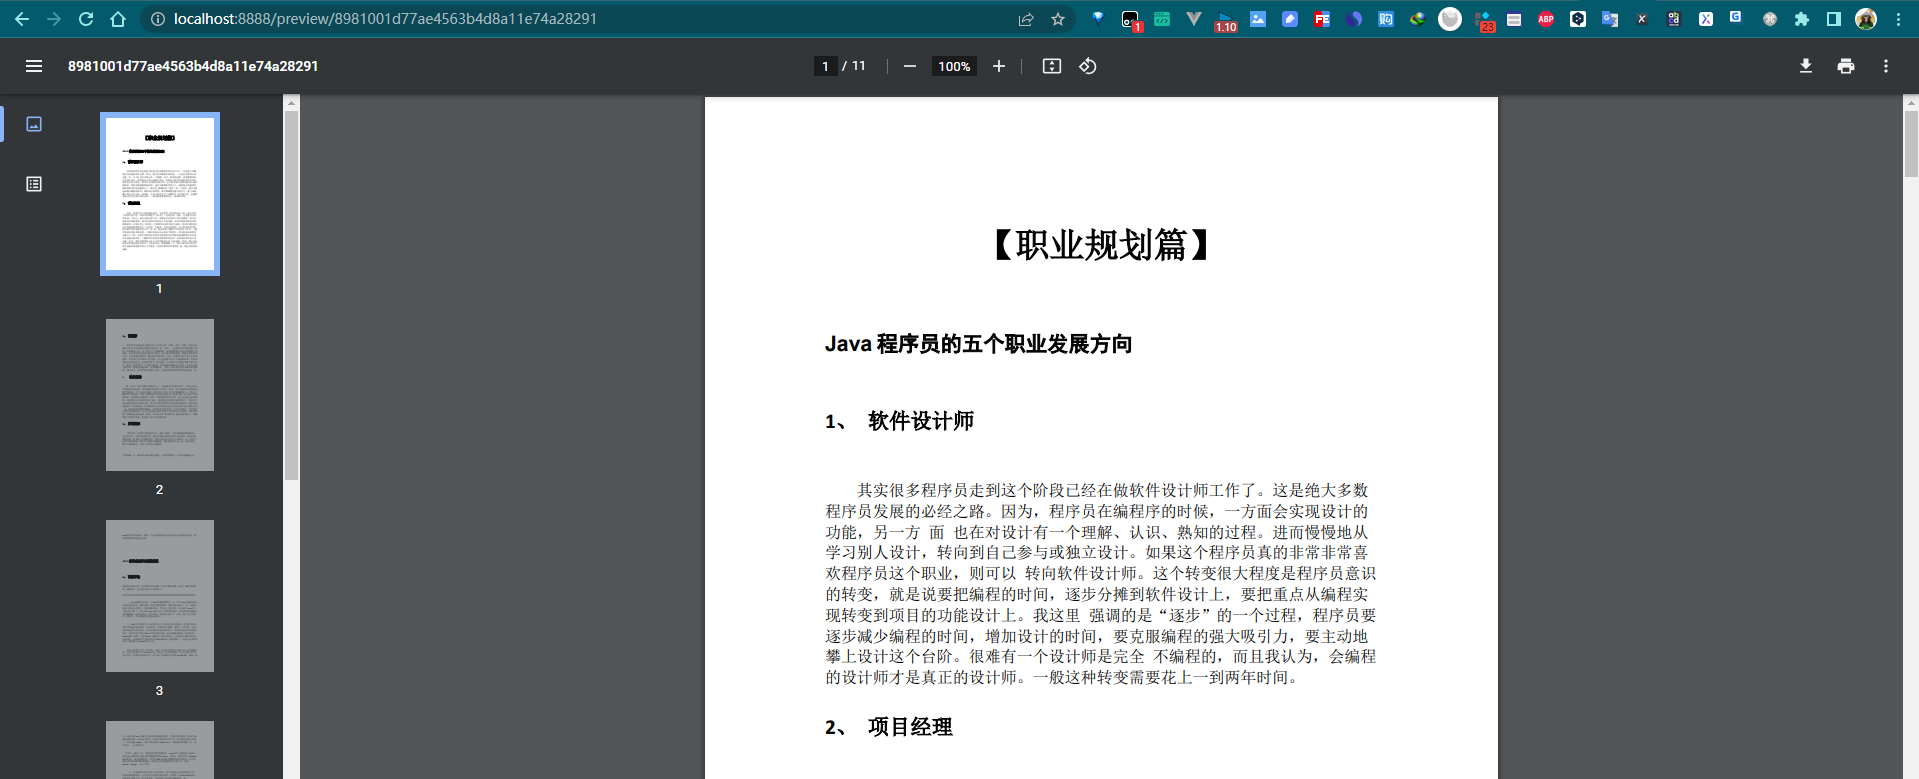Share this page using share icon
1919x779 pixels.
(x=1026, y=19)
